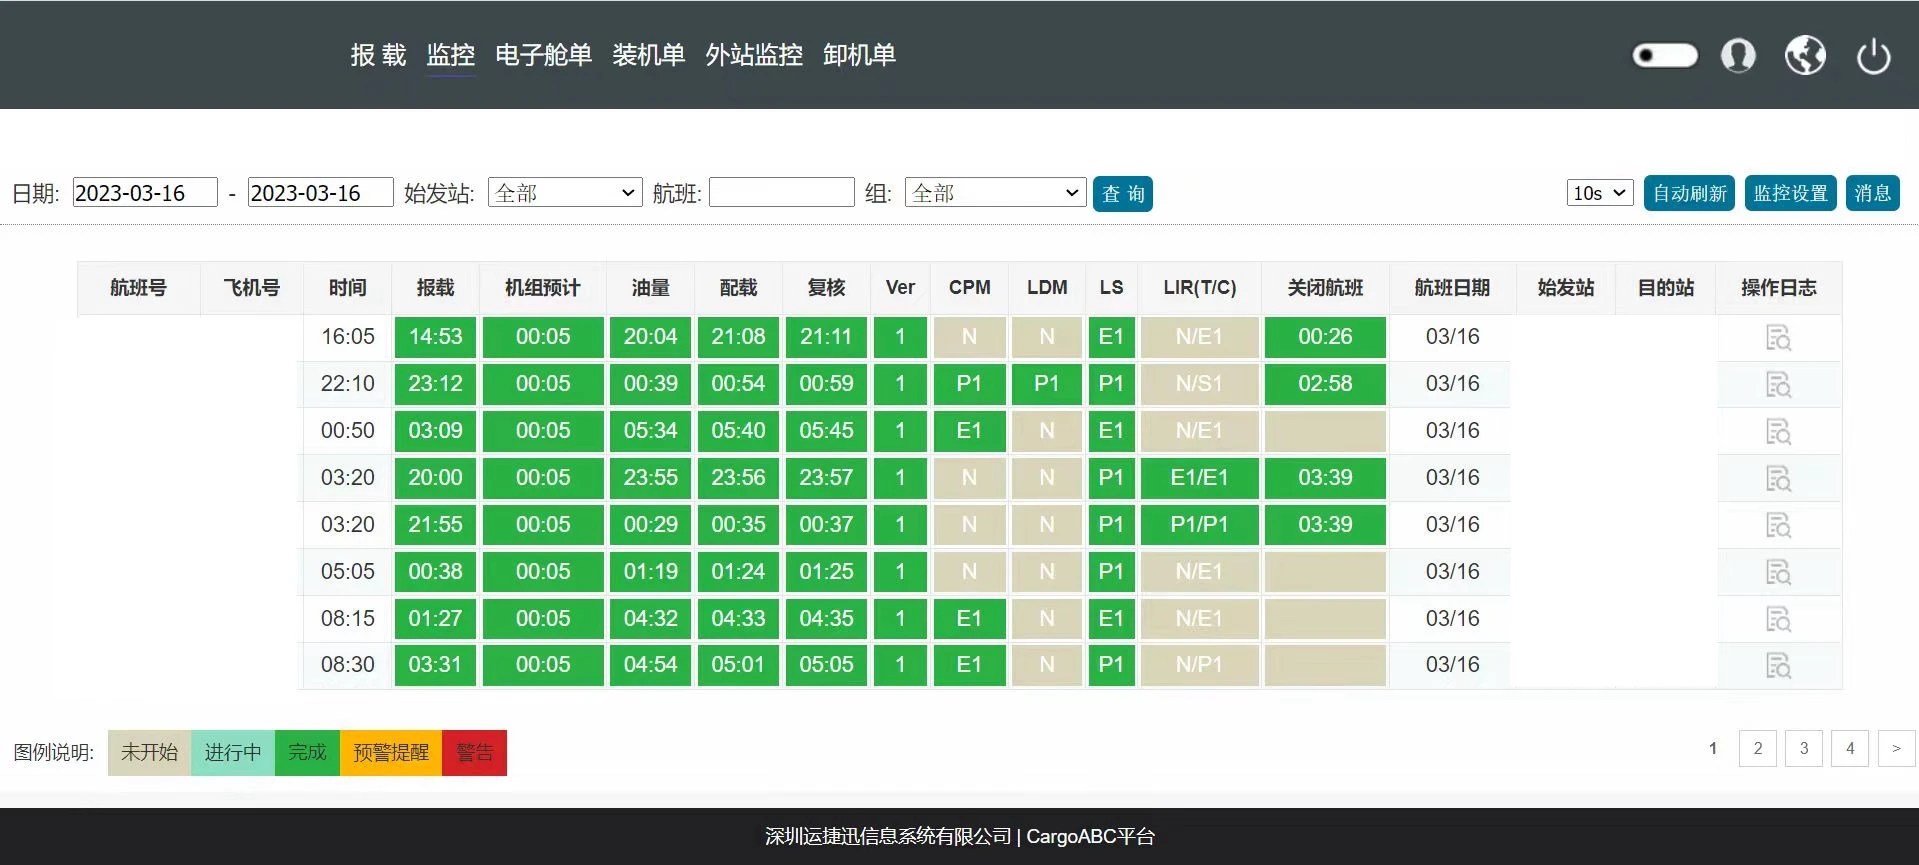Click the P1 LDM cell
Image resolution: width=1919 pixels, height=865 pixels.
[1046, 384]
